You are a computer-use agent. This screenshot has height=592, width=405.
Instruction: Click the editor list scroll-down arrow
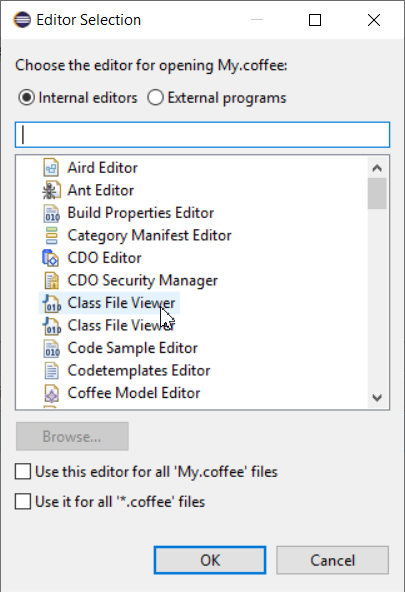[377, 397]
